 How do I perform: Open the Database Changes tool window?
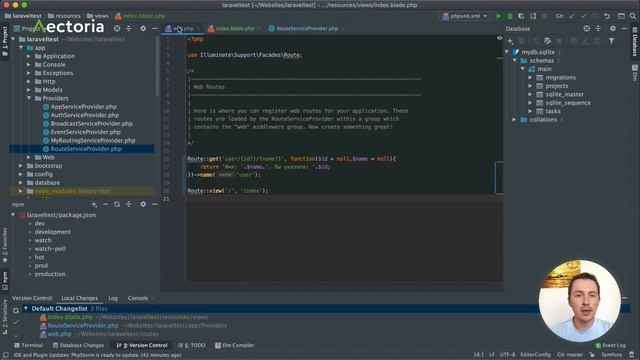point(78,345)
